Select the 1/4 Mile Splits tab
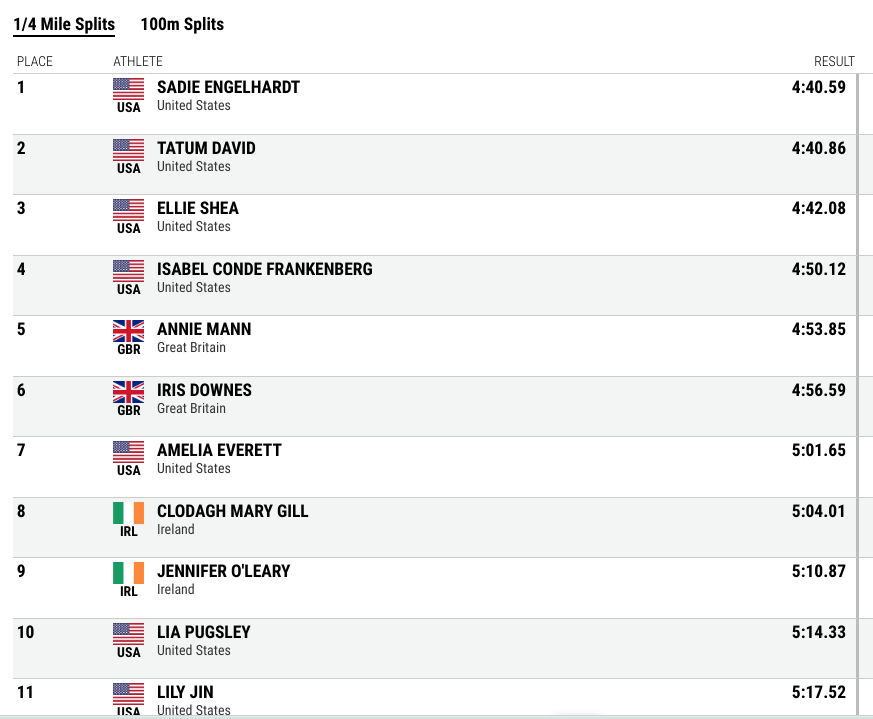 pyautogui.click(x=64, y=25)
